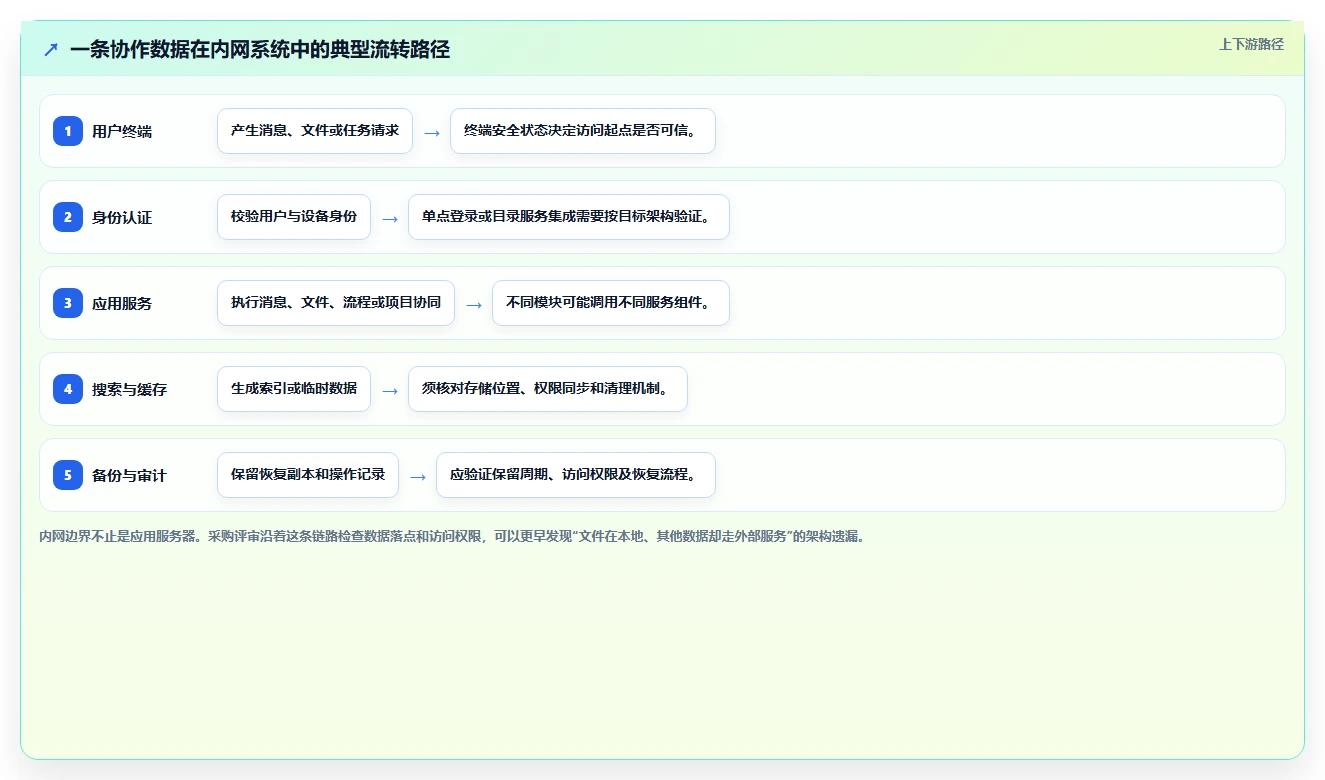Click the number 4 badge for 搜索与缓存
Viewport: 1325px width, 780px height.
coord(68,389)
